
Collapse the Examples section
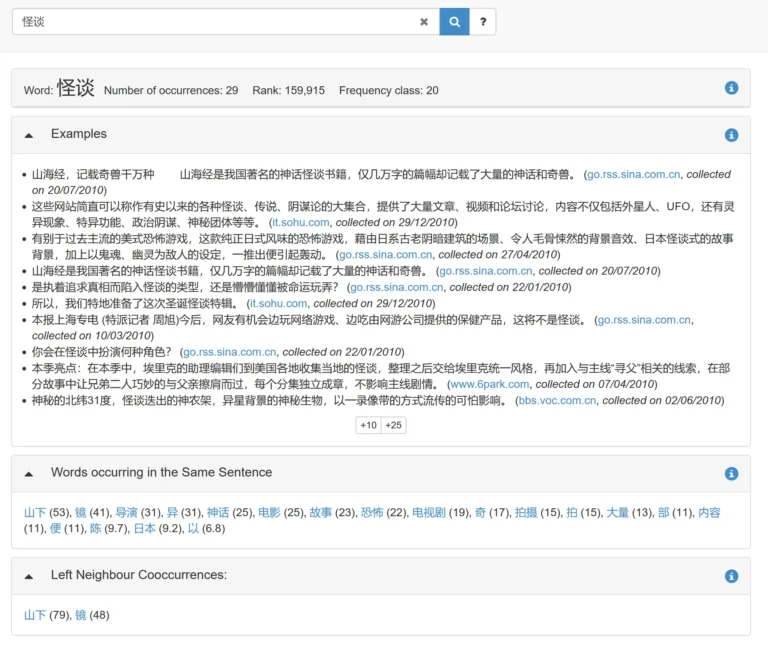(29, 135)
